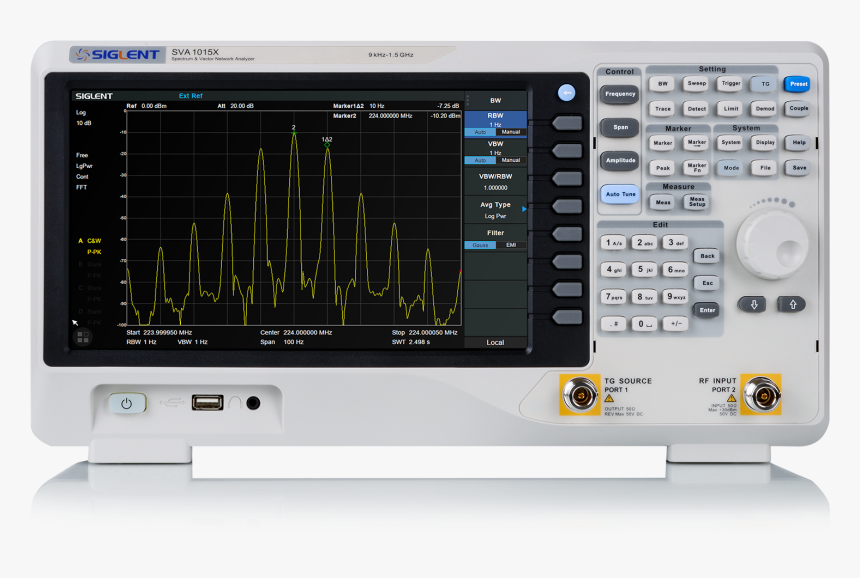Tap keypad key 1 A/a
The image size is (860, 578).
613,243
